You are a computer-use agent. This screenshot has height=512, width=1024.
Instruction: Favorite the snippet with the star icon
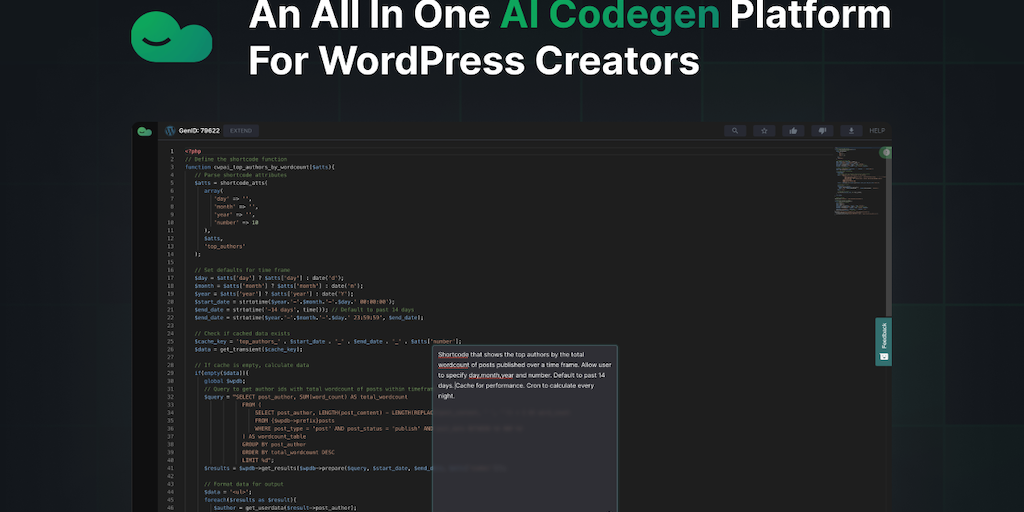pos(764,131)
